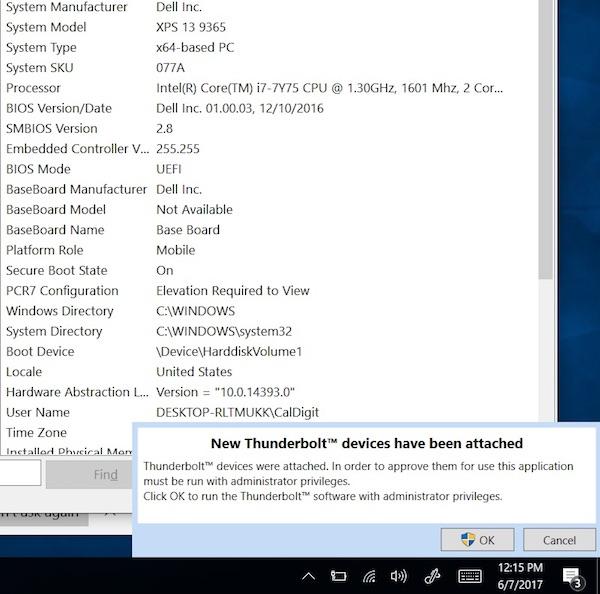Select the BIOS Mode row
The height and width of the screenshot is (594, 600).
coord(269,169)
